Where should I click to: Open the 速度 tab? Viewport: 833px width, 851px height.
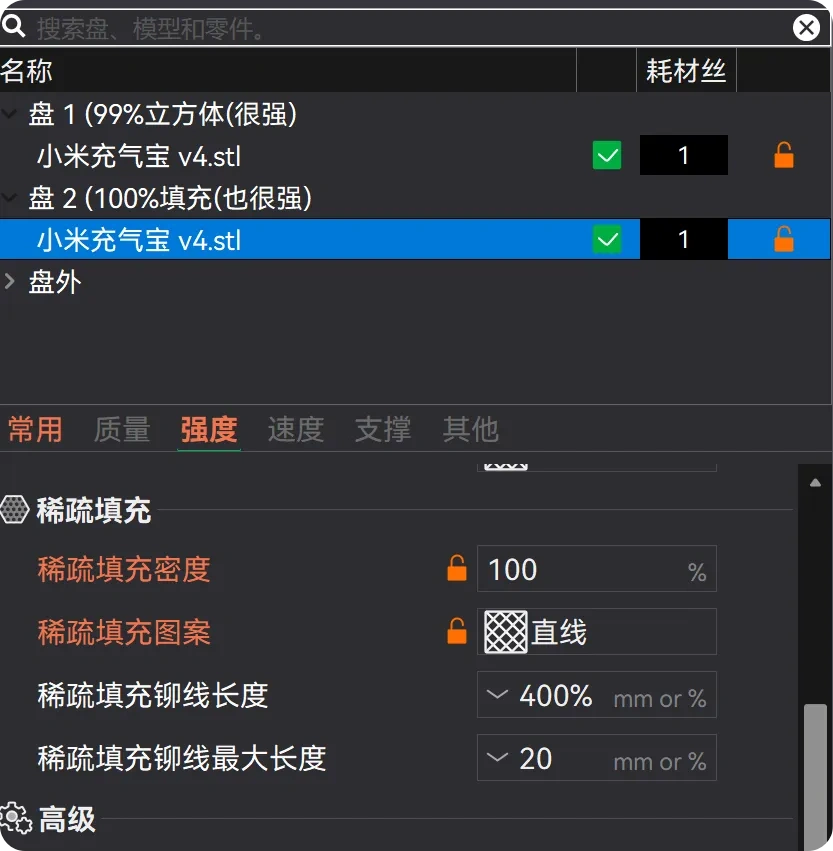(x=296, y=429)
